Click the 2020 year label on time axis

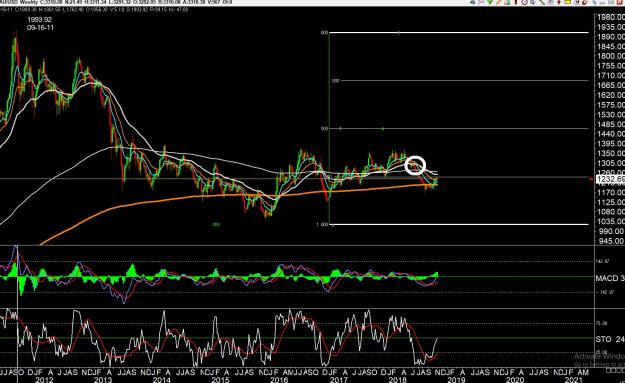[x=515, y=379]
